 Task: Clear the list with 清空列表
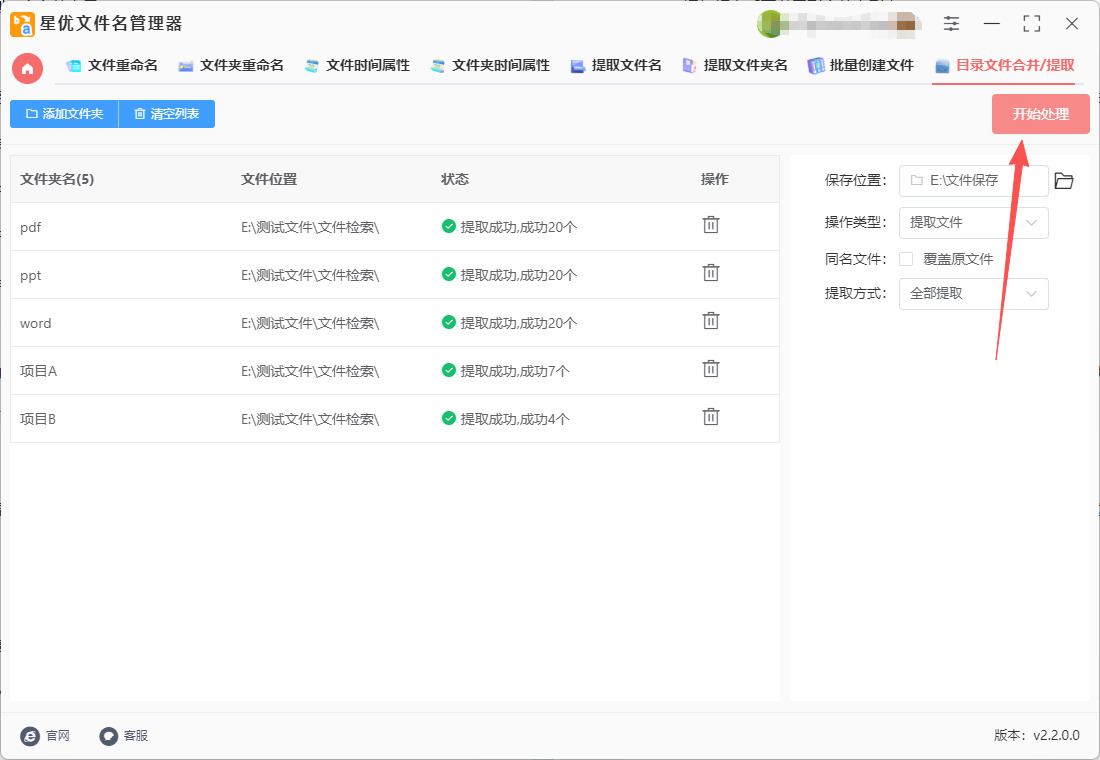click(x=166, y=114)
